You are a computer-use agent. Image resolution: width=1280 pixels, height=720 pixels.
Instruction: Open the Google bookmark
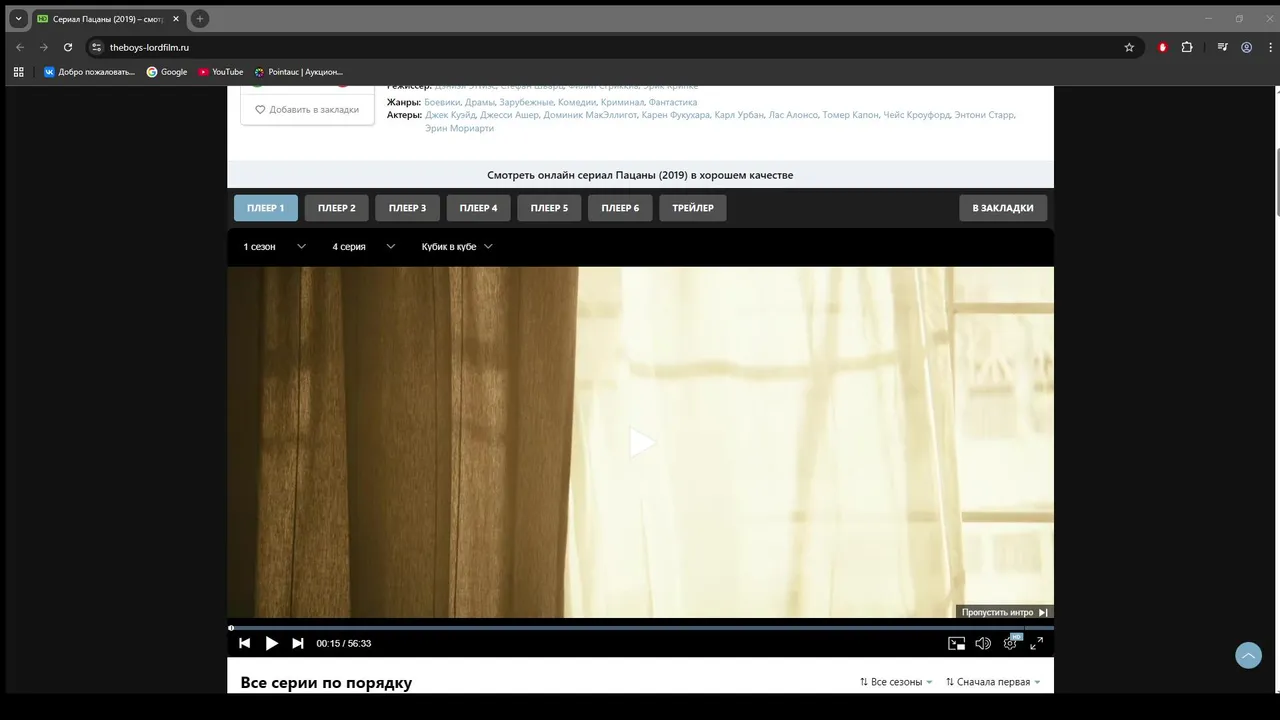(x=167, y=72)
